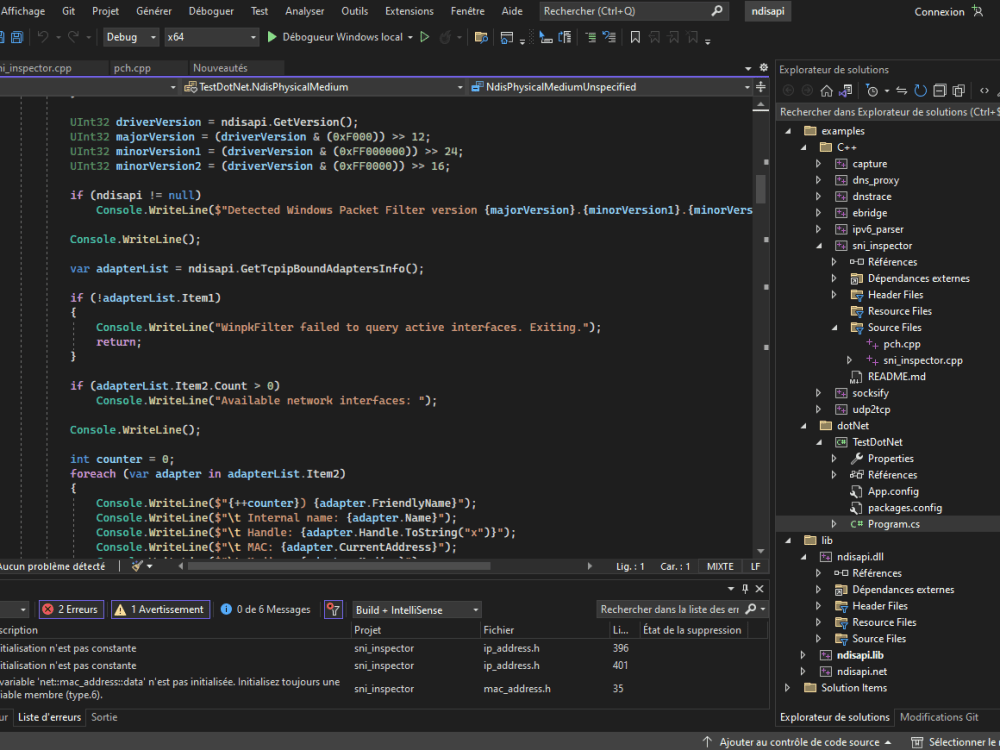This screenshot has height=750, width=1000.
Task: Click the toggle bookmark icon on the toolbar
Action: pyautogui.click(x=634, y=36)
